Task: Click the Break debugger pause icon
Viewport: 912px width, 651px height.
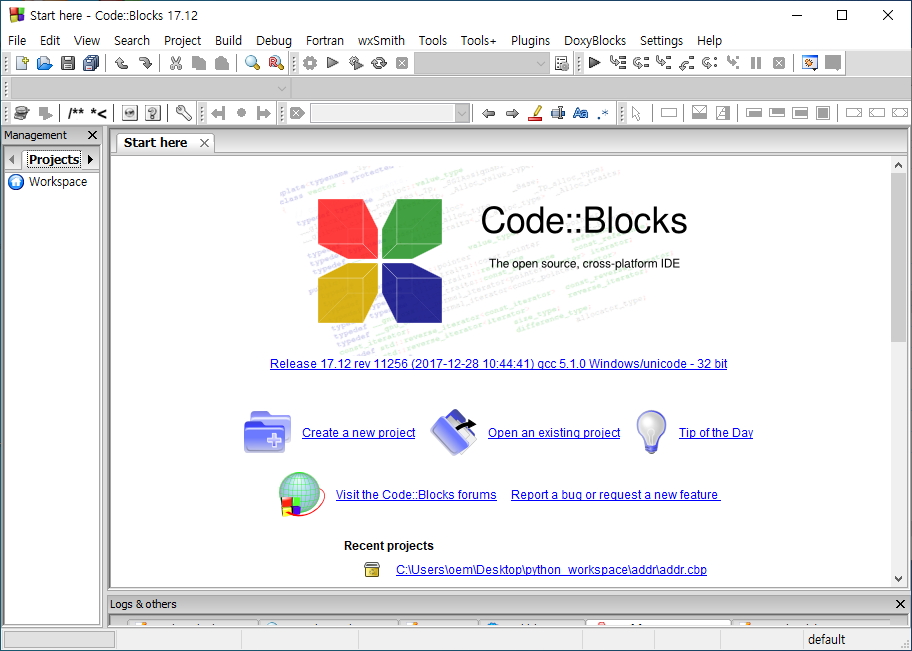Action: (x=756, y=63)
